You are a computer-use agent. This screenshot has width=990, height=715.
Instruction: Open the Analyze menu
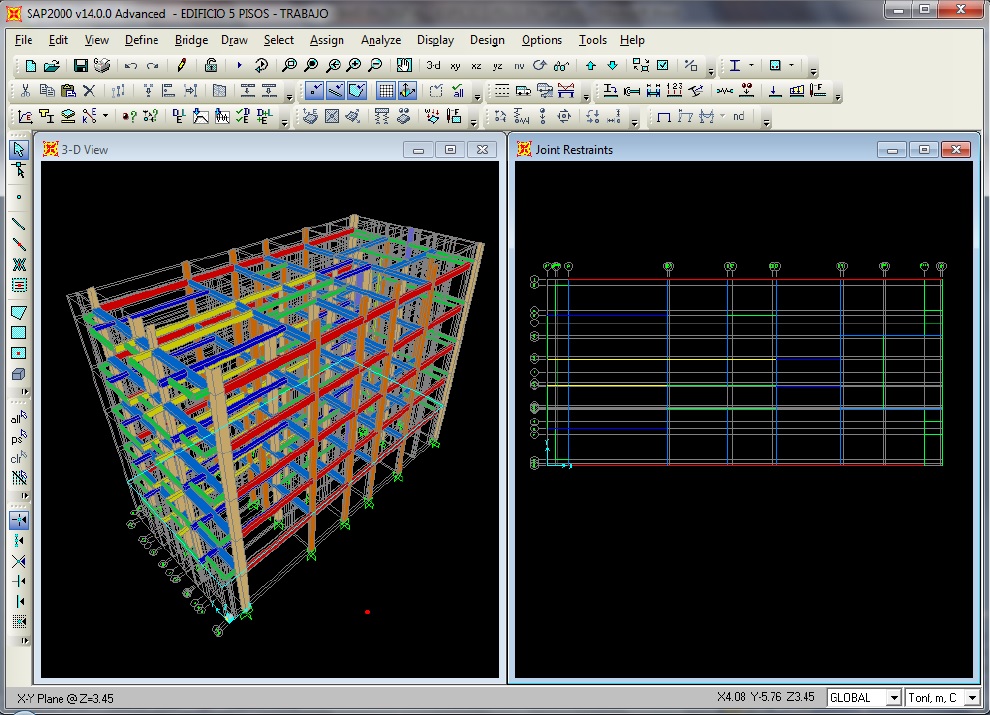(381, 40)
